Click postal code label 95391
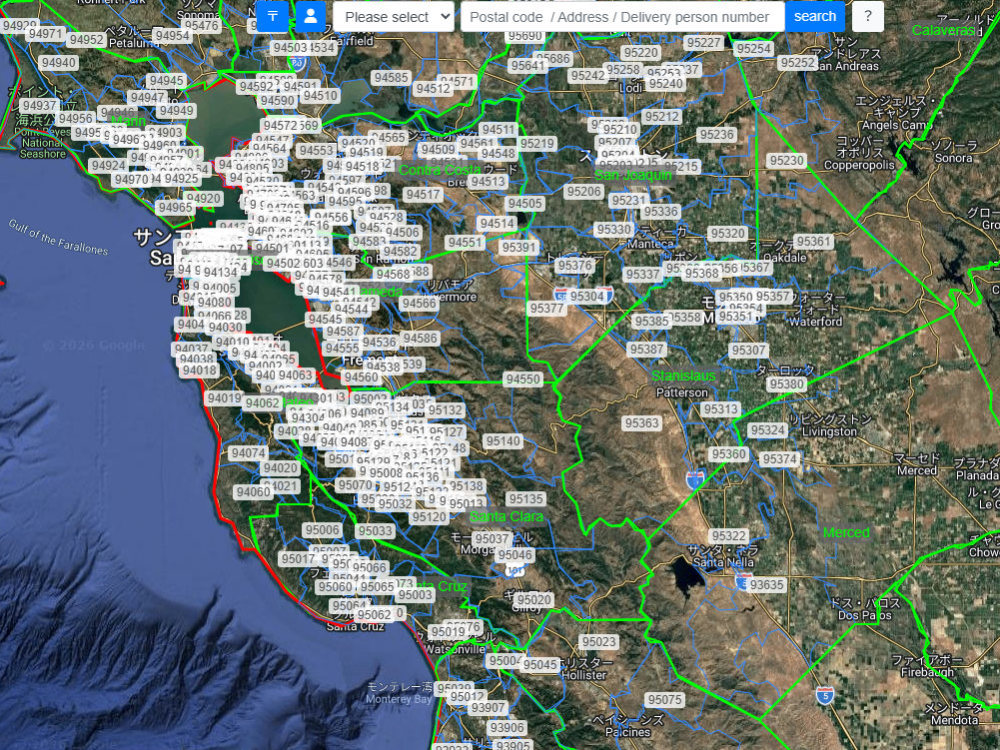 518,247
